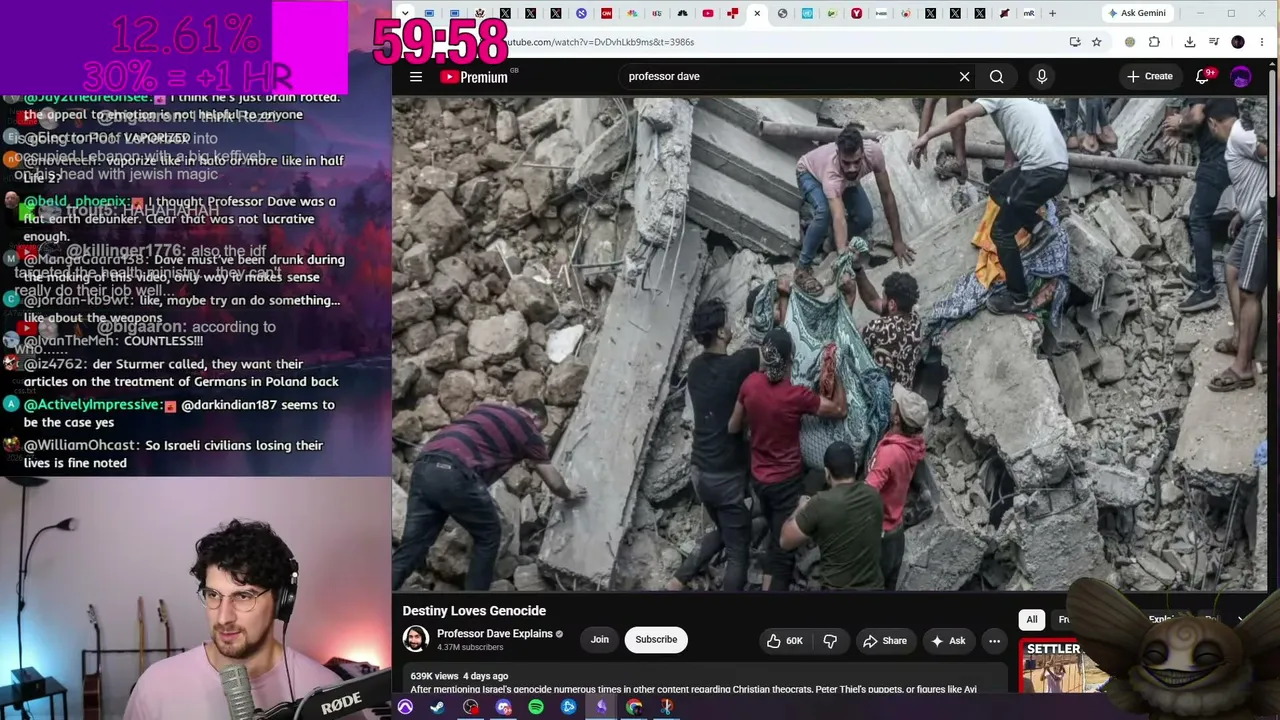This screenshot has width=1280, height=720.
Task: Open Chrome three-dot menu
Action: (x=1261, y=42)
